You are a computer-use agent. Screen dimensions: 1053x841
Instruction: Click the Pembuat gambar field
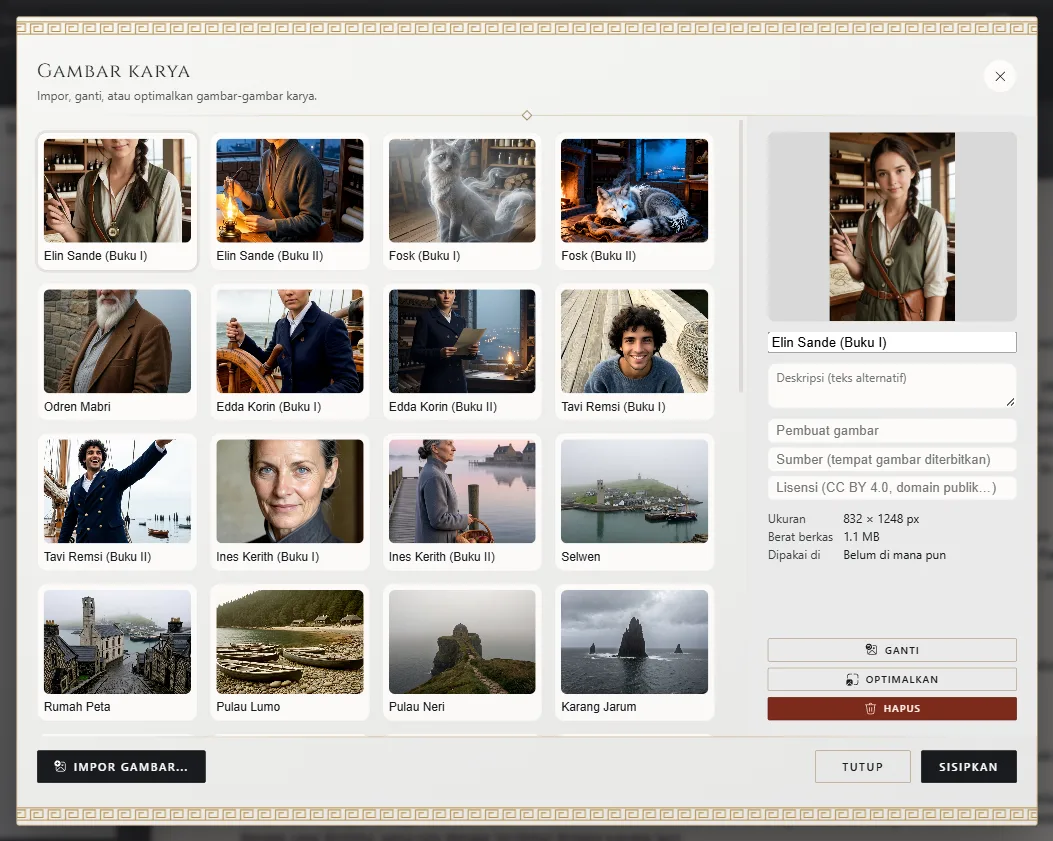click(892, 431)
